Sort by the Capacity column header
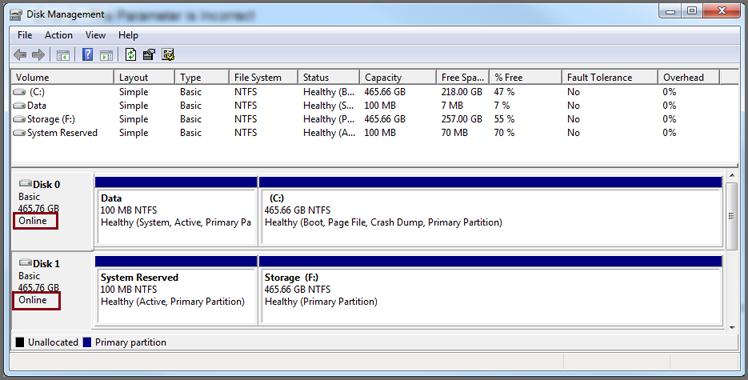The image size is (748, 380). pyautogui.click(x=398, y=77)
